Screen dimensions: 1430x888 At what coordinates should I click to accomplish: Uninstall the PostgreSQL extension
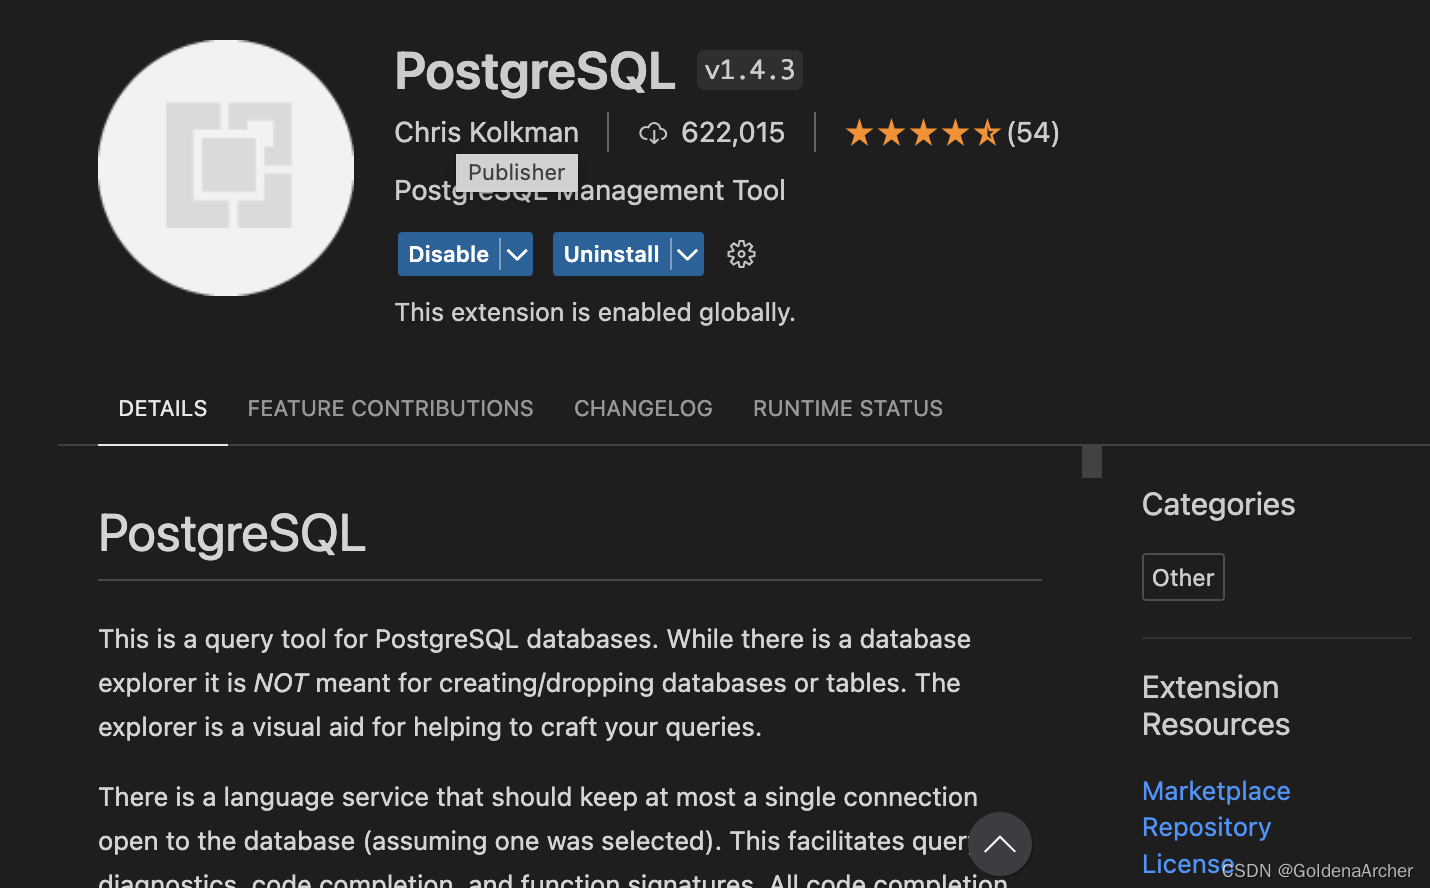(x=611, y=254)
